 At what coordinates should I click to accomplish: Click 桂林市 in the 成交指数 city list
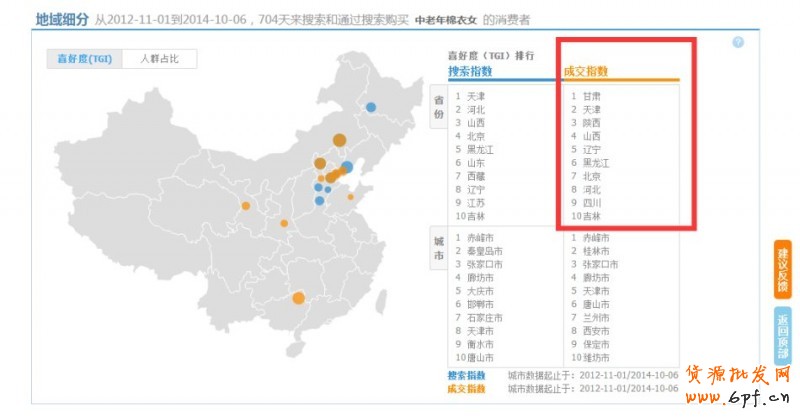(598, 251)
